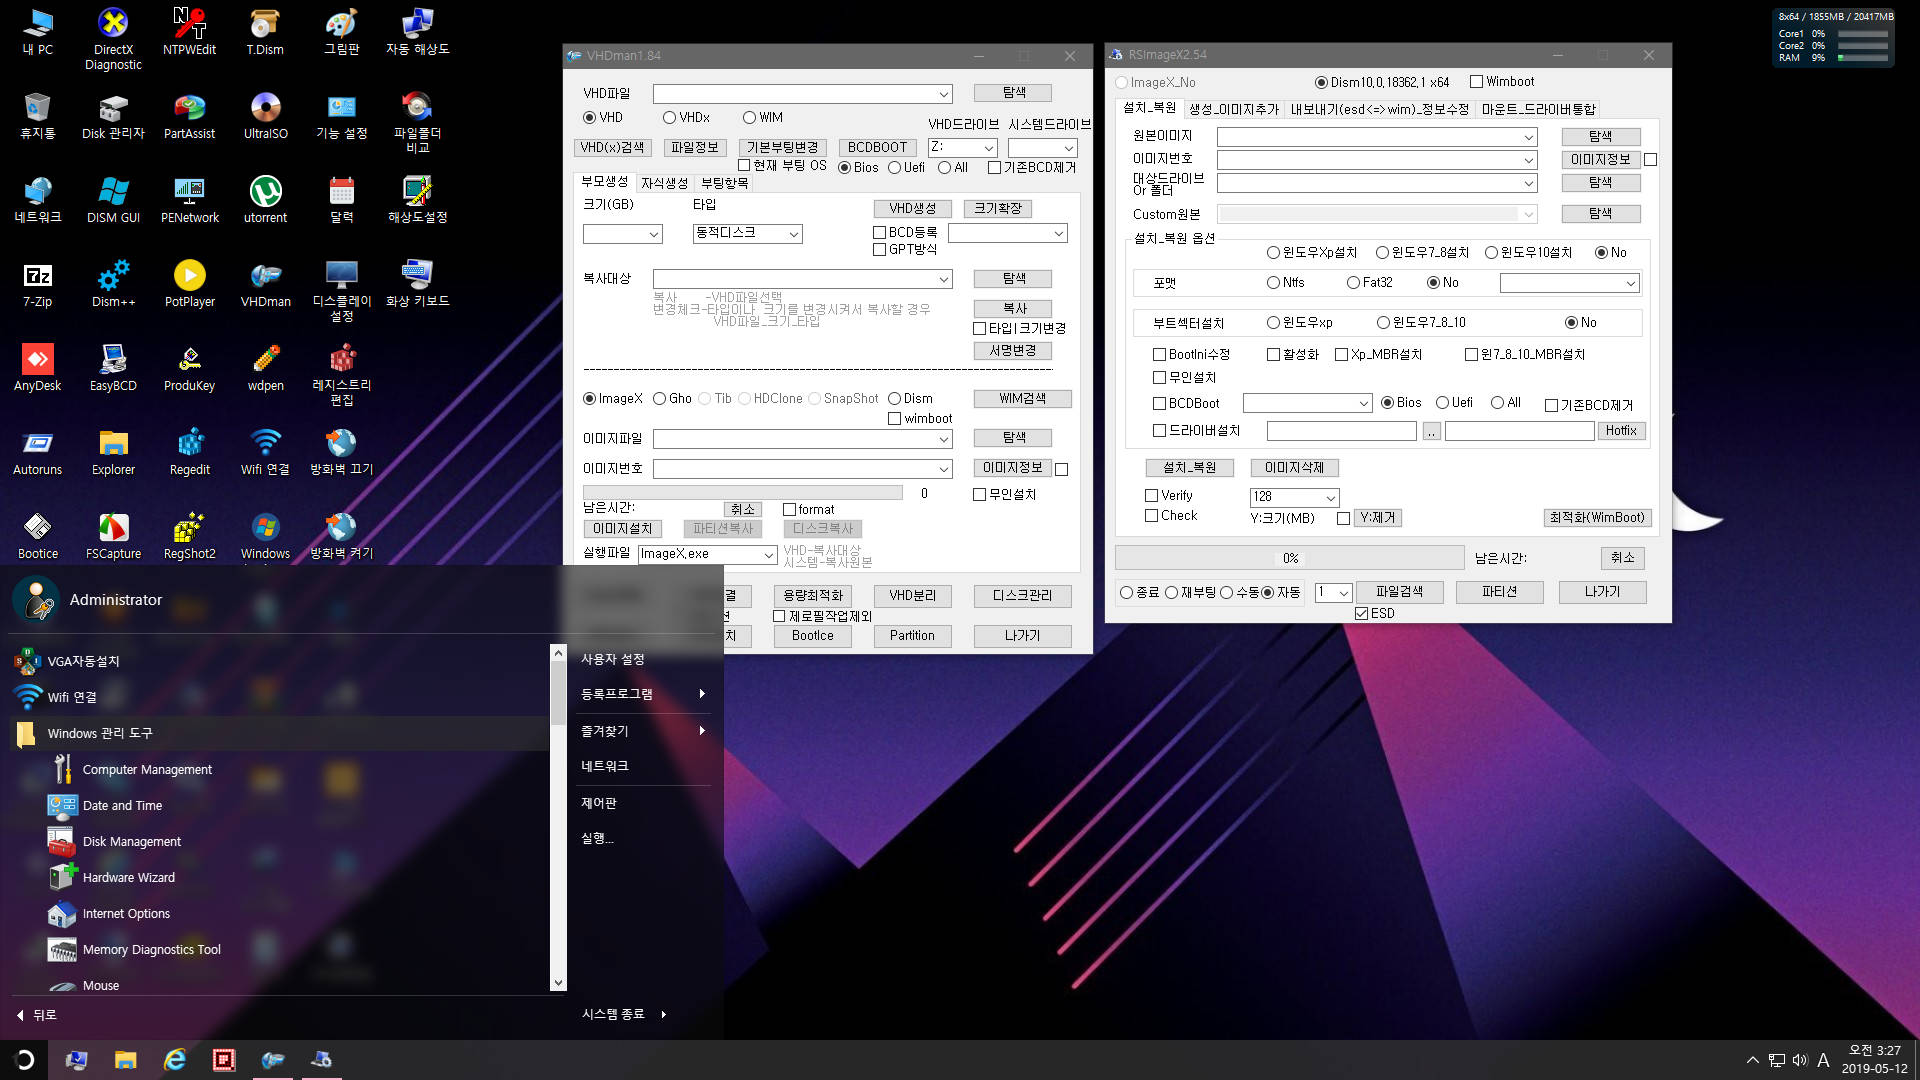Open the 휴지통 recycle bin icon
Screen dimensions: 1920x1080
tap(37, 115)
